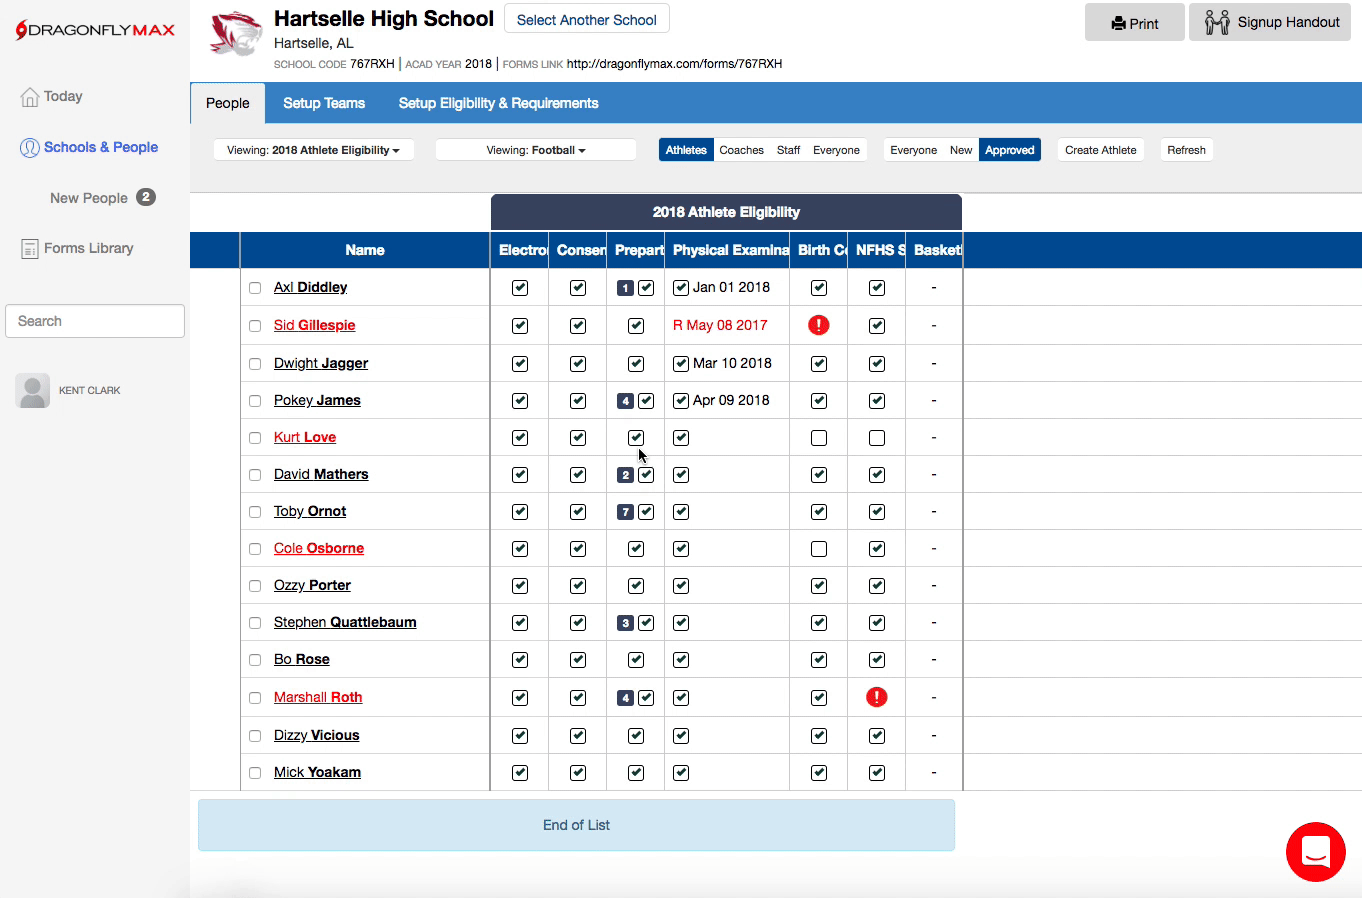Open Stephen Quattlebaum's profile link
The image size is (1362, 898).
[x=345, y=622]
